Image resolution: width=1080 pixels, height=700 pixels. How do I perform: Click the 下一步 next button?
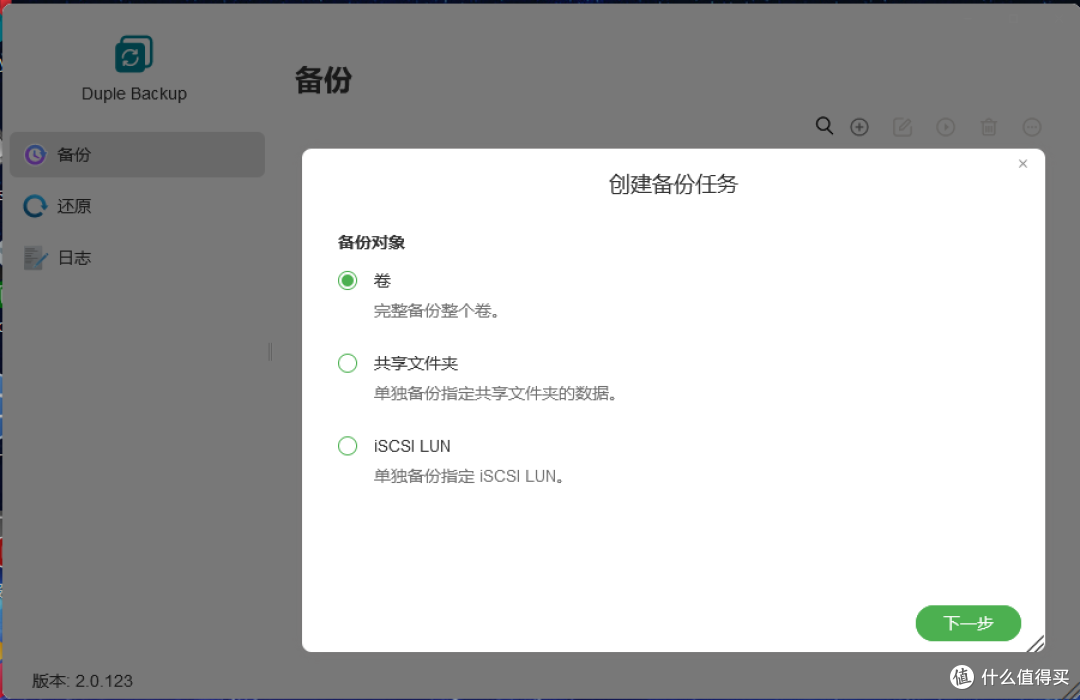[968, 623]
